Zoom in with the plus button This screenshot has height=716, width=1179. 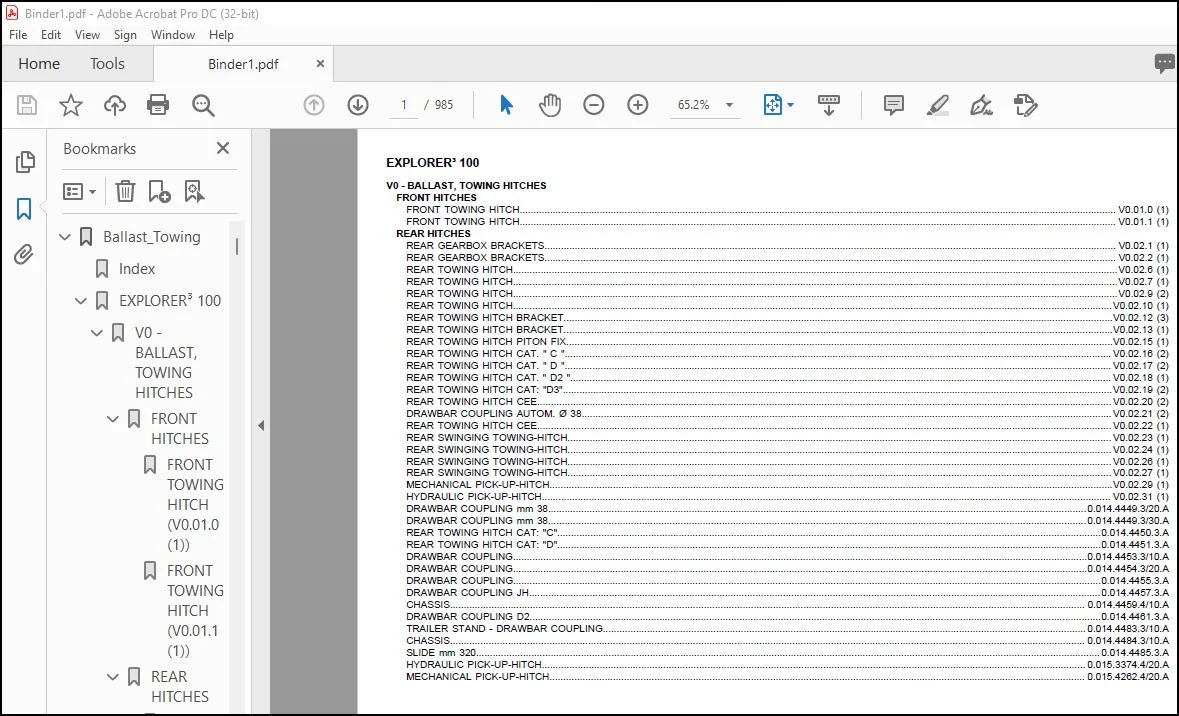click(638, 105)
